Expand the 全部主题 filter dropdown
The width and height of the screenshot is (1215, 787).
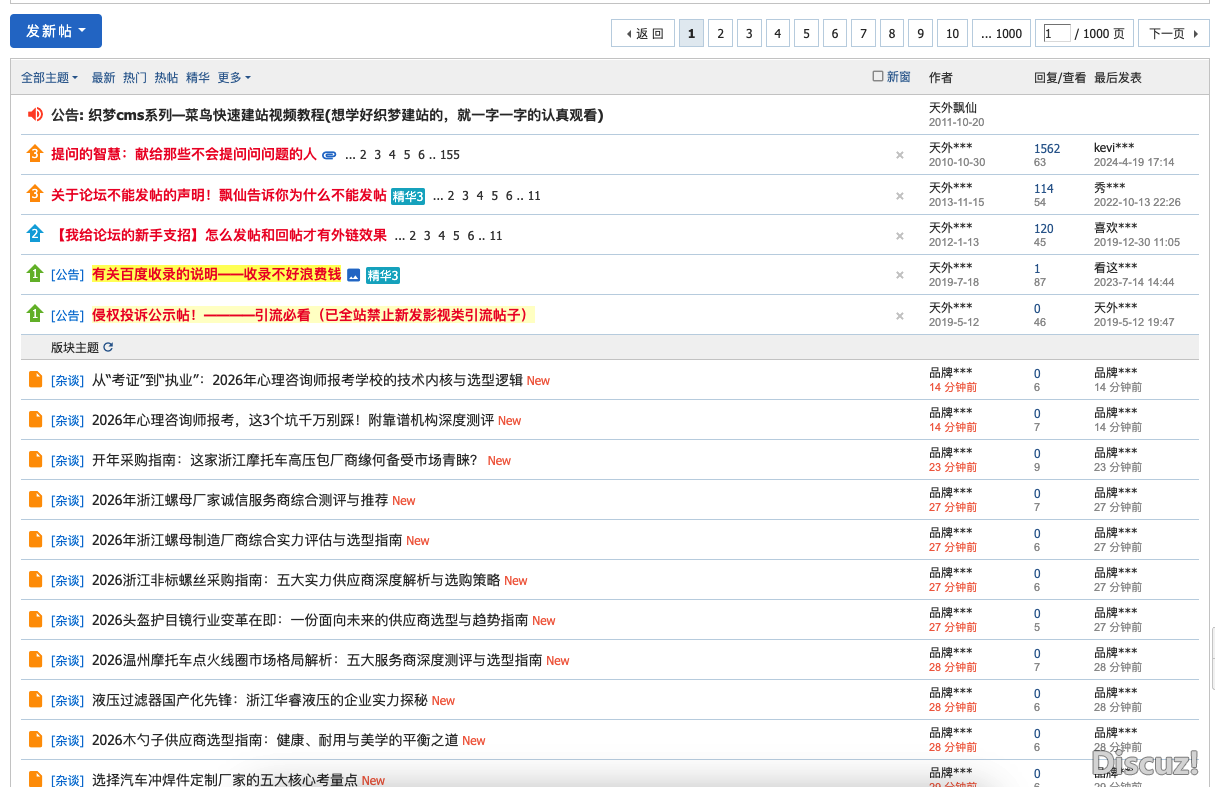click(49, 77)
